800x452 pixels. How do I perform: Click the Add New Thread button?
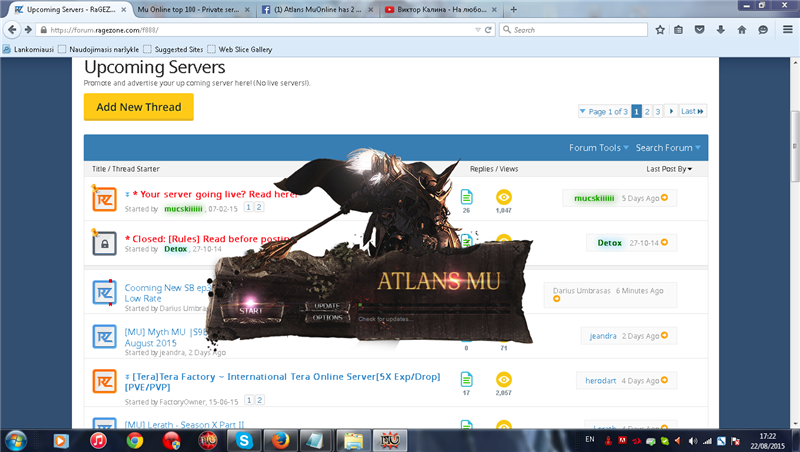(139, 107)
